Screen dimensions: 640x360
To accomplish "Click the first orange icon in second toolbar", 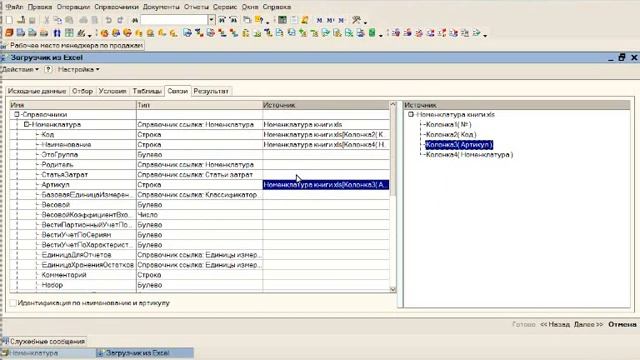I will click(9, 33).
